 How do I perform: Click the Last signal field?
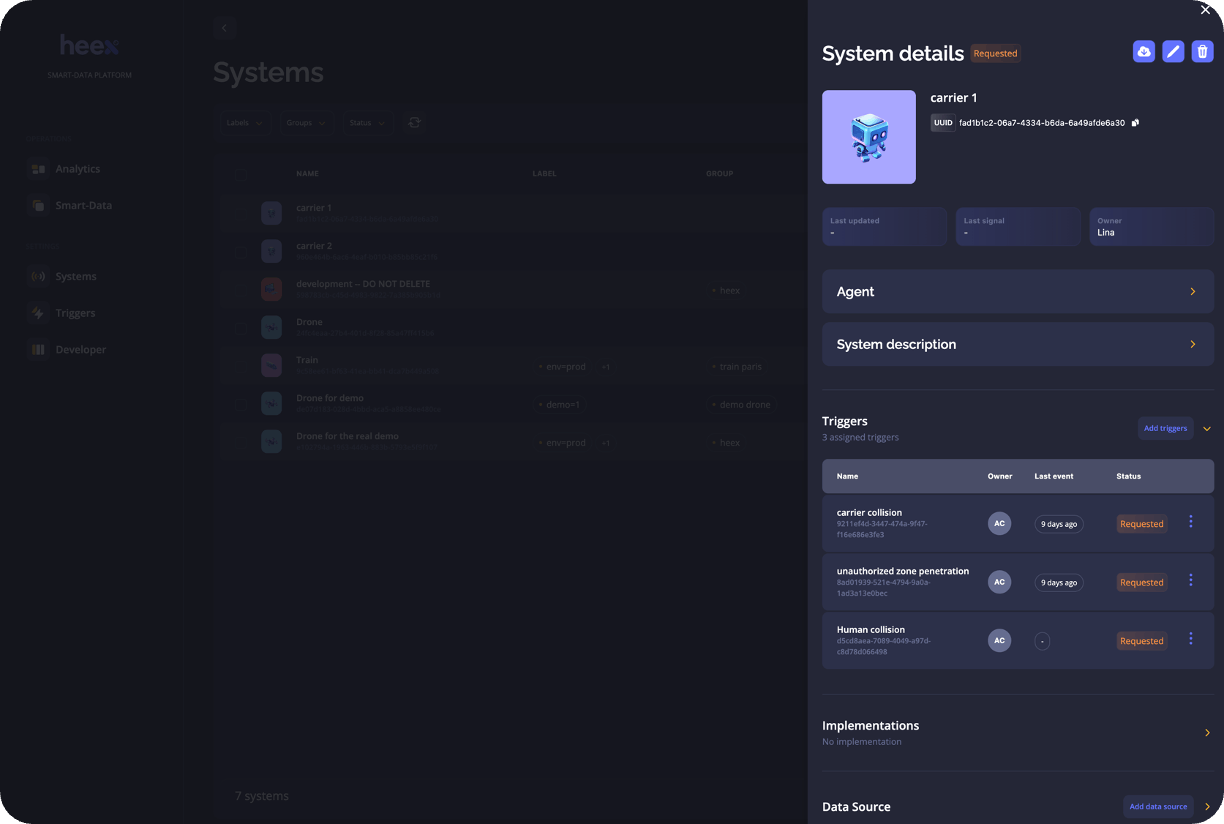tap(1018, 227)
